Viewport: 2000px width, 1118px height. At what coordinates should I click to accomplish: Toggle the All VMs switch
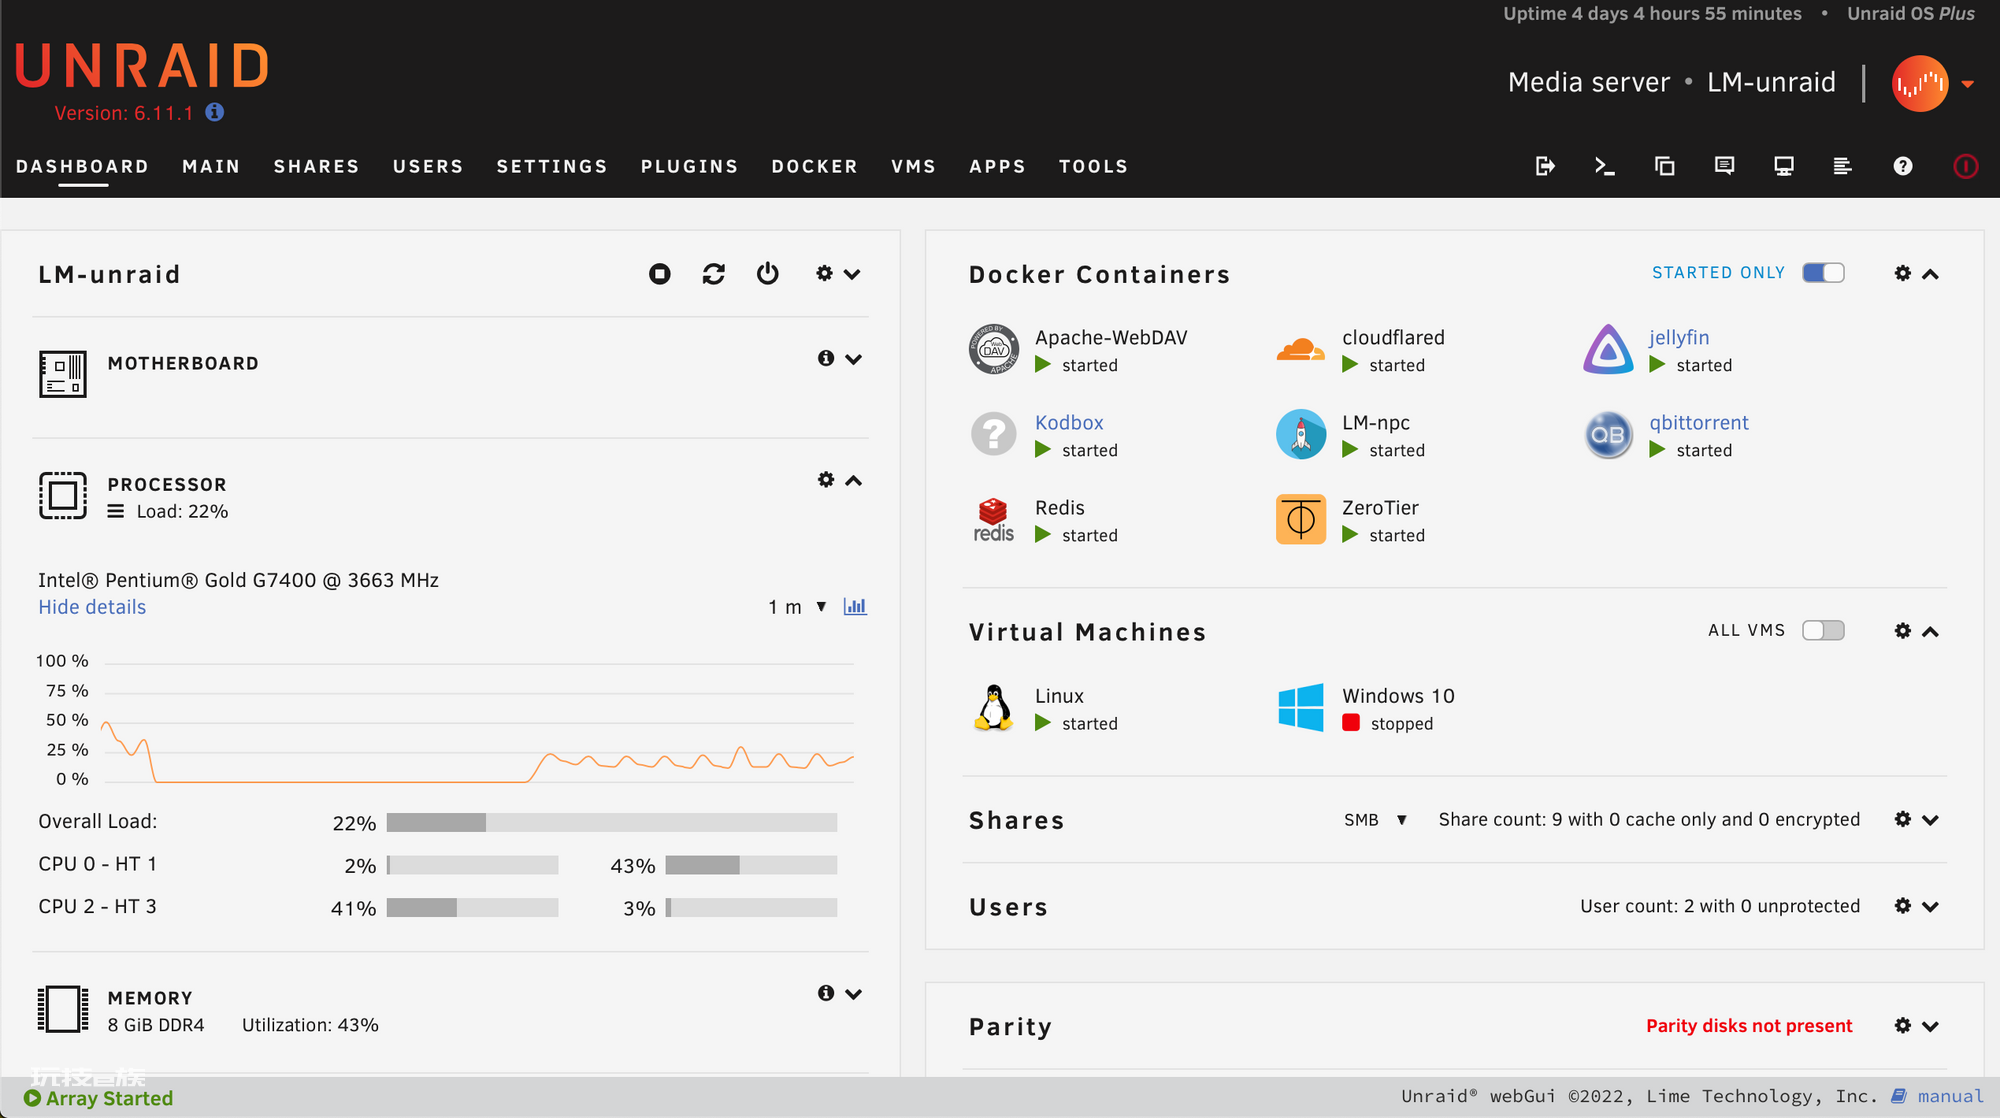(x=1823, y=630)
